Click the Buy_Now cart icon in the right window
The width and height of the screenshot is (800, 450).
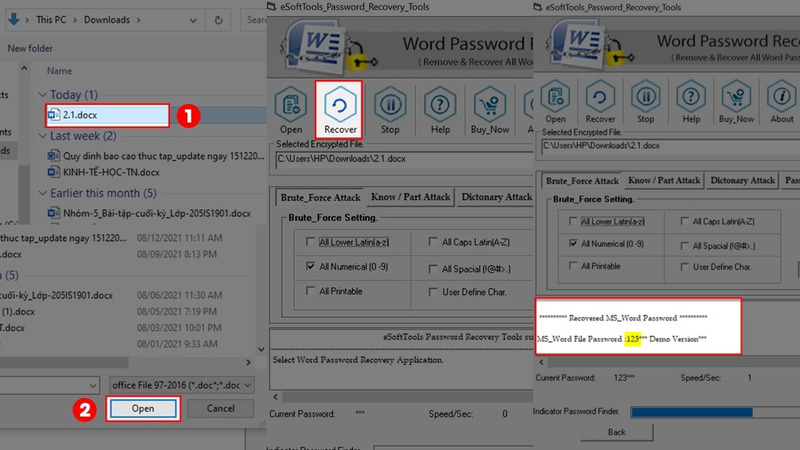click(x=736, y=96)
